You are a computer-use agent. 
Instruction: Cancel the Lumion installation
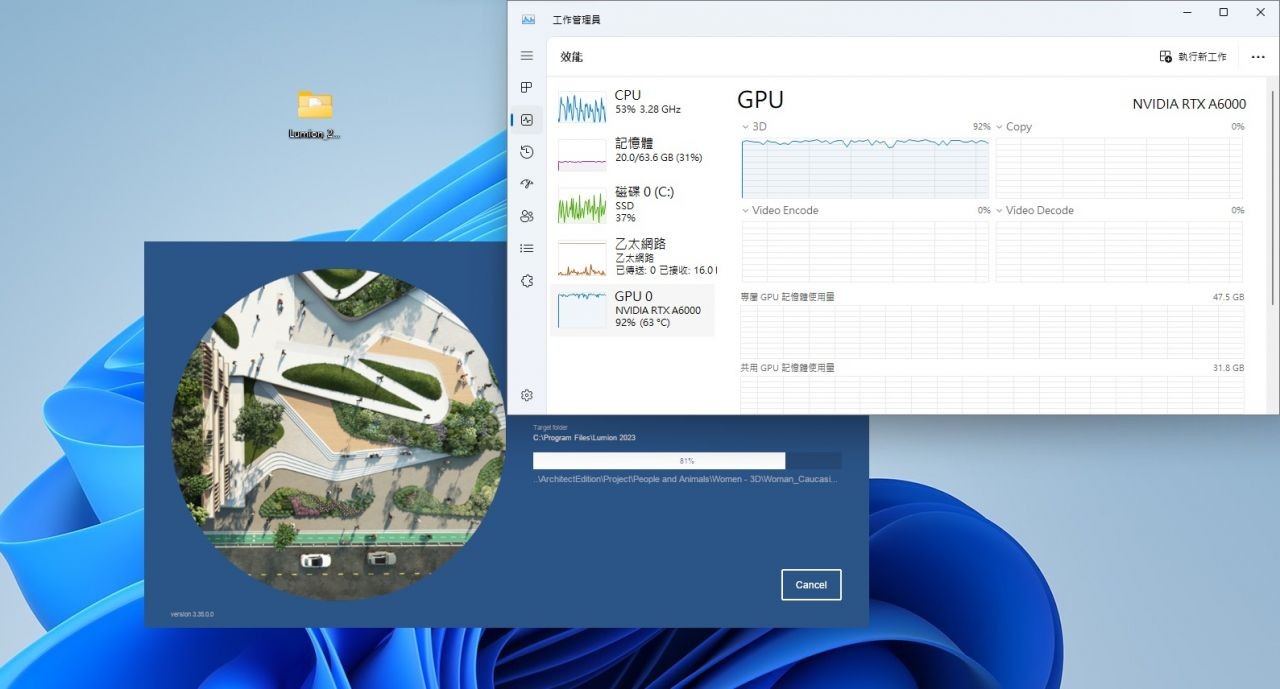click(x=811, y=585)
